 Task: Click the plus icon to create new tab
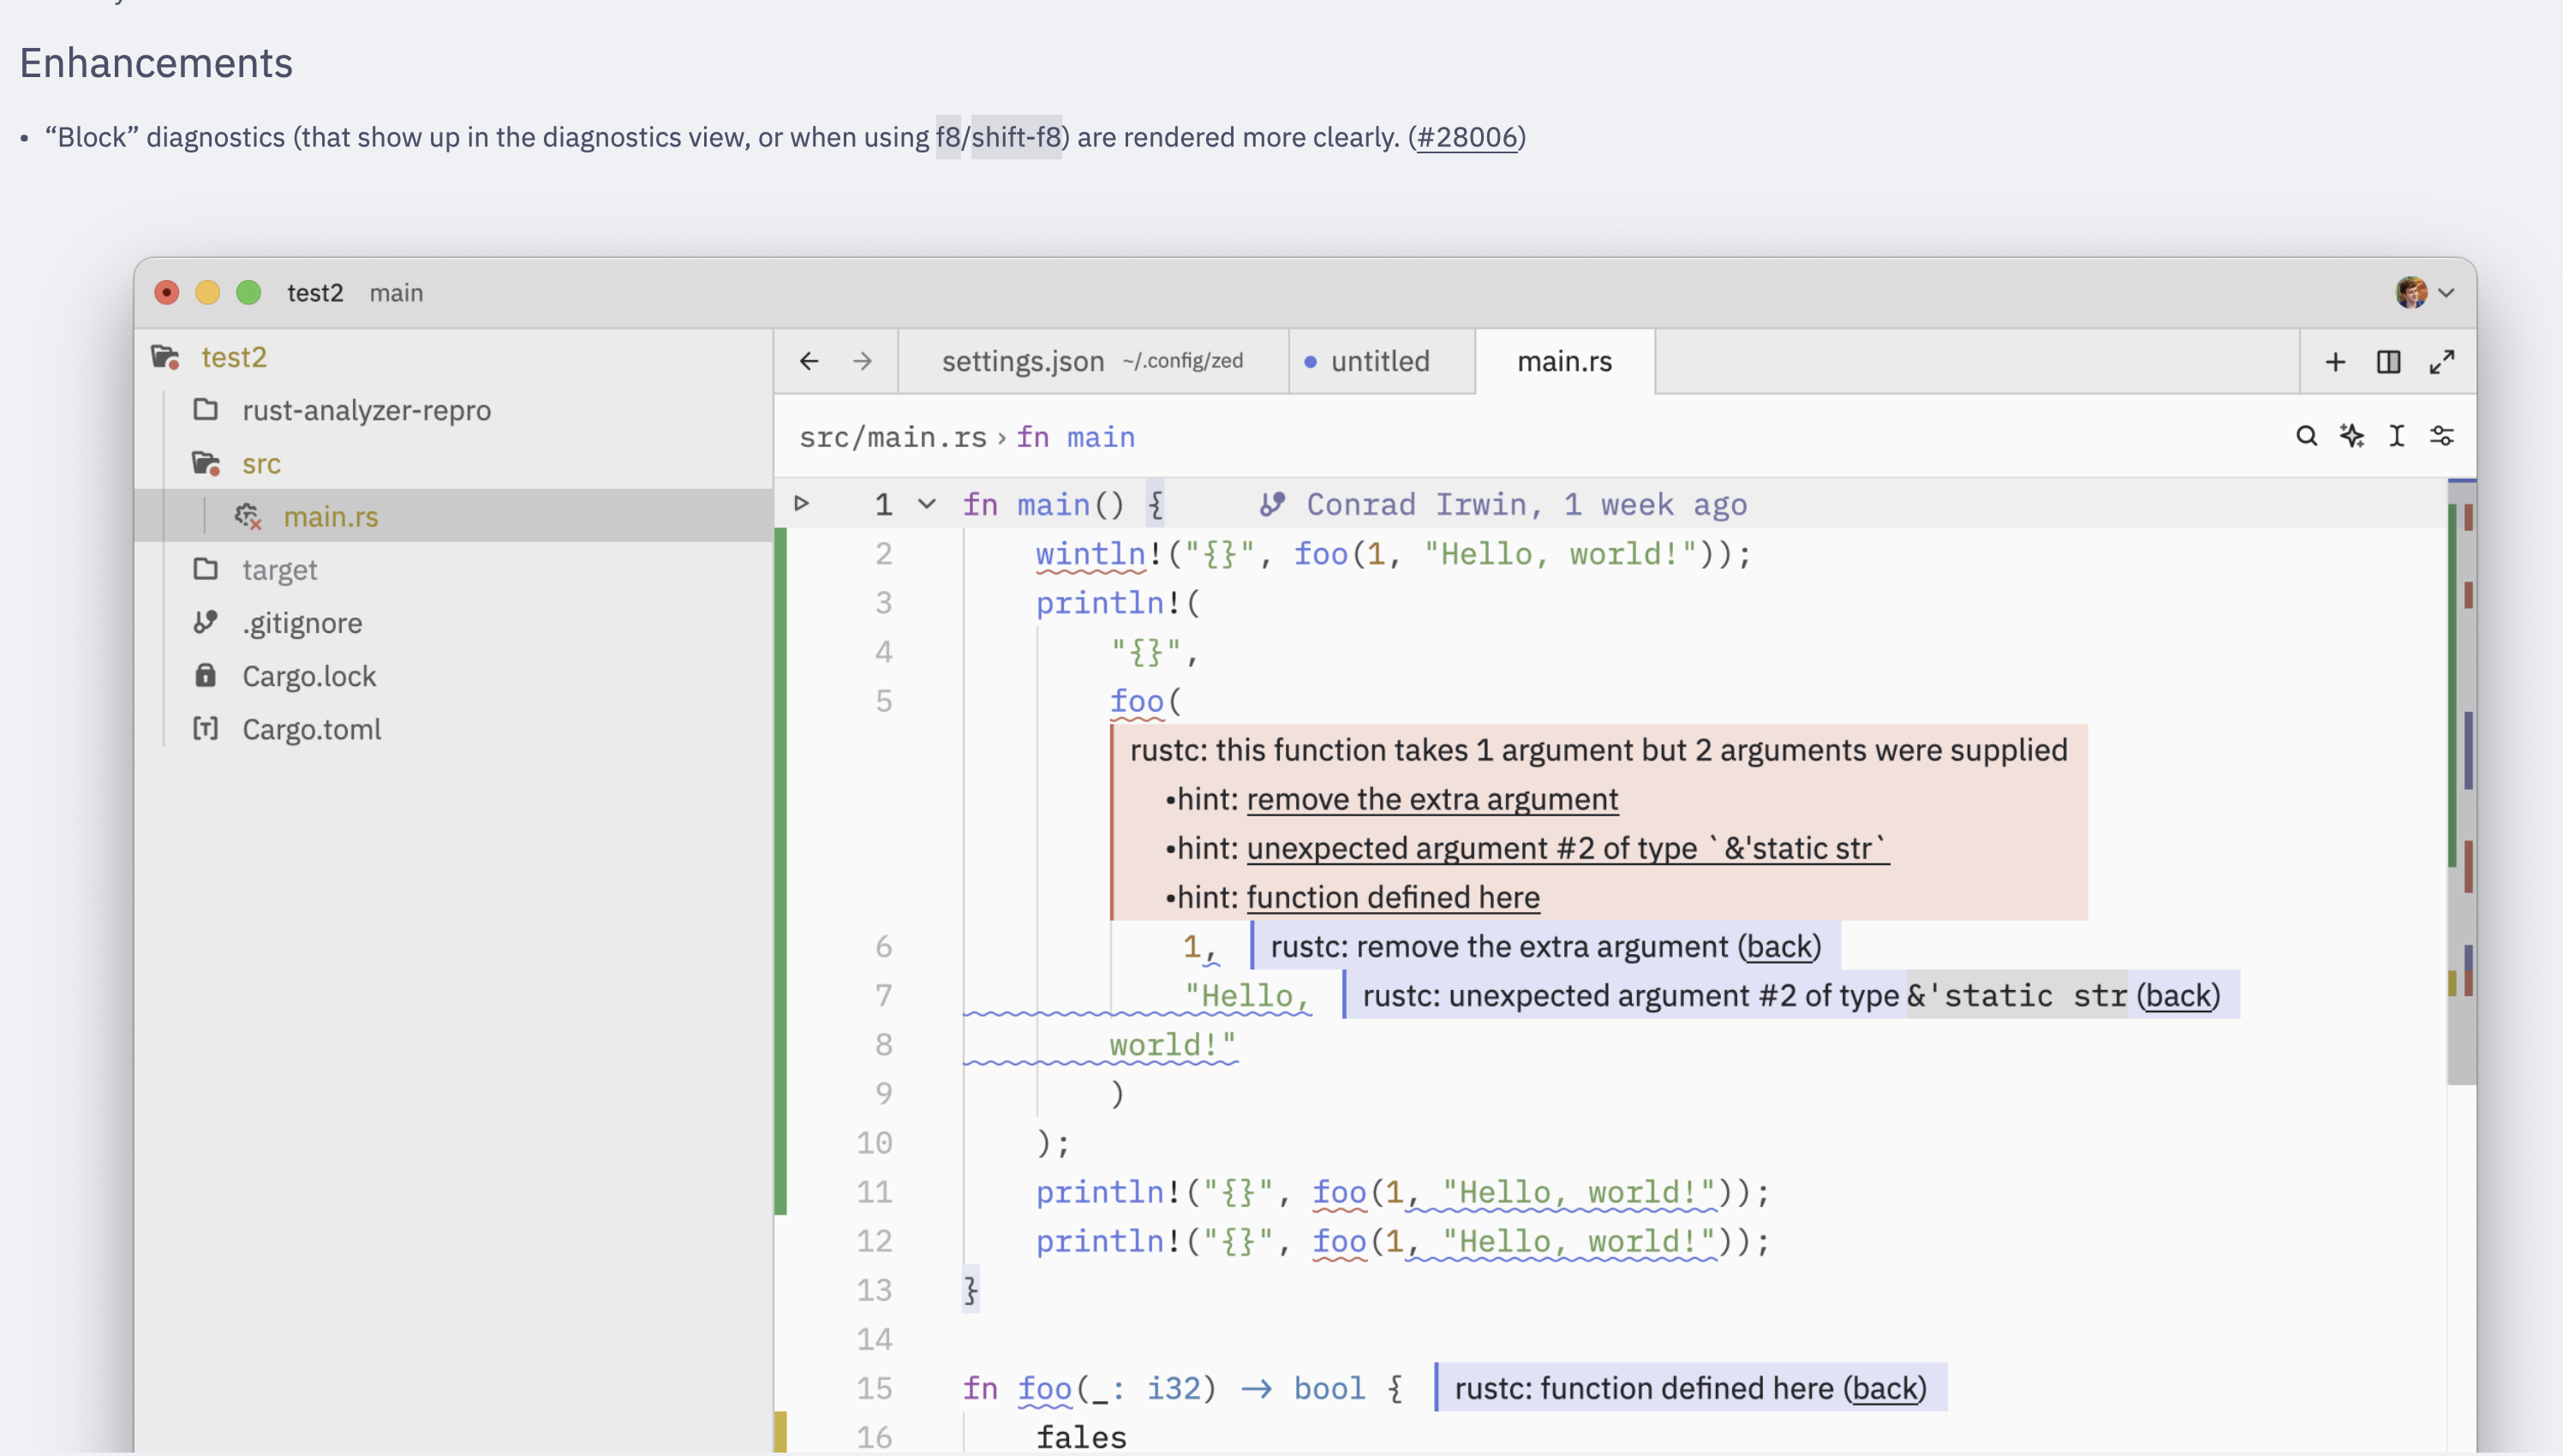coord(2335,362)
